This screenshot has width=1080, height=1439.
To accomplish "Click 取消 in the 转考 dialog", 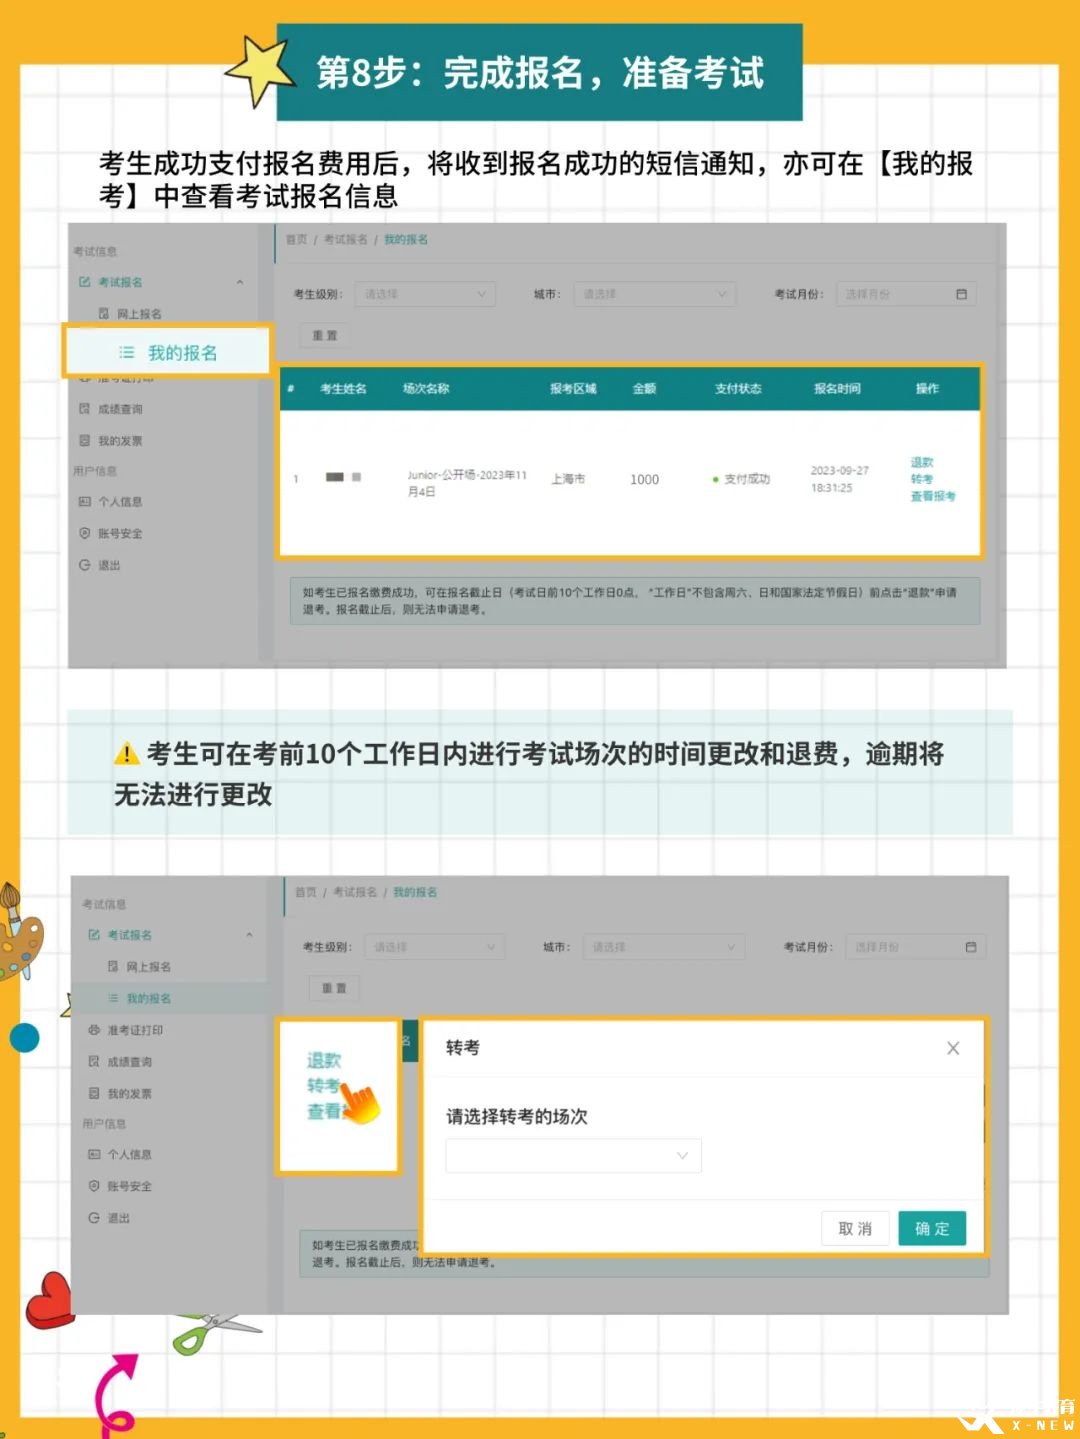I will pos(855,1229).
